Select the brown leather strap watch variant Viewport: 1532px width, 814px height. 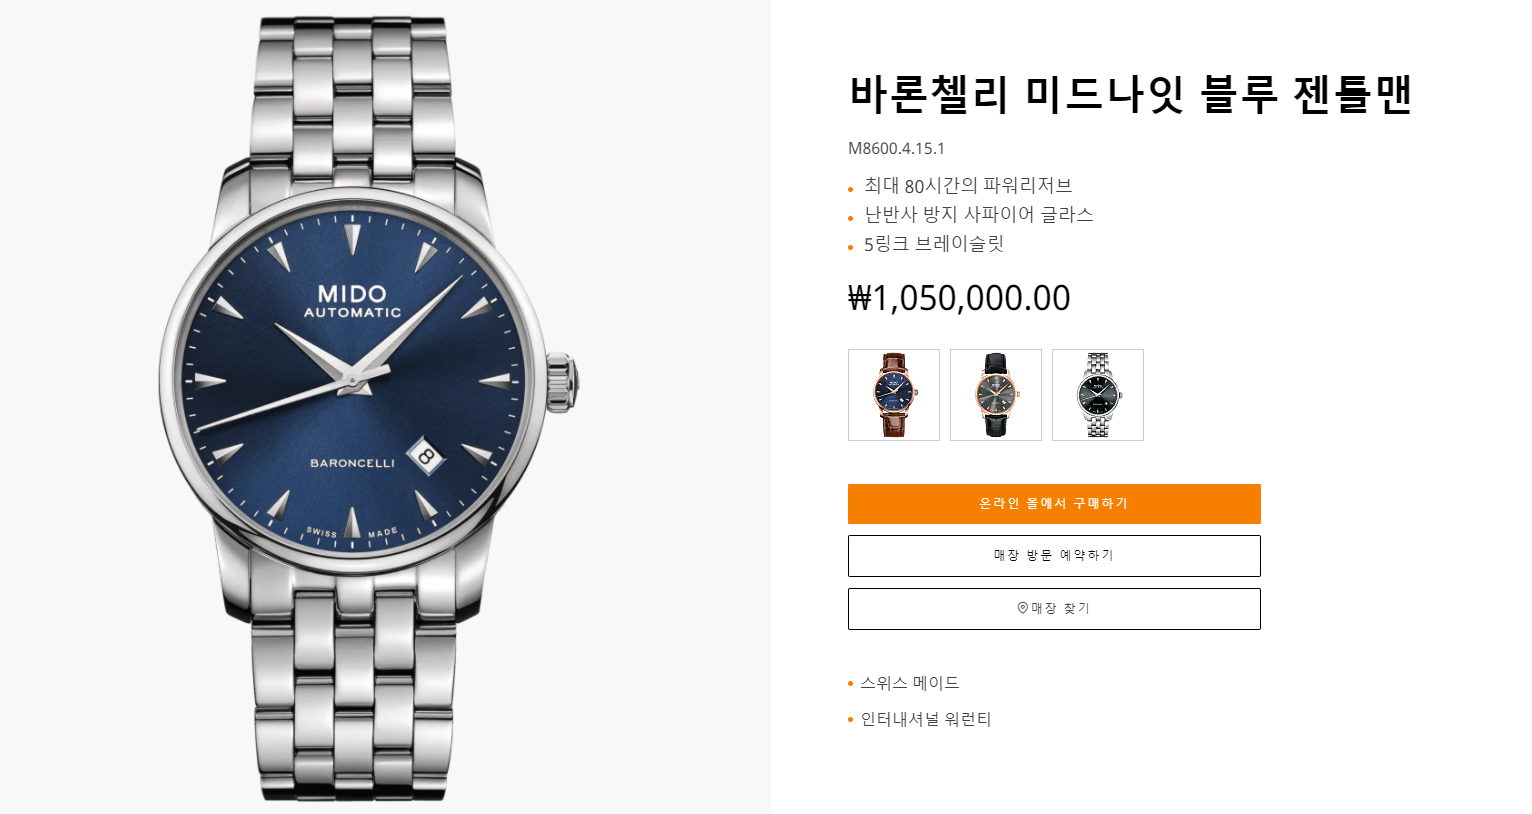[894, 395]
